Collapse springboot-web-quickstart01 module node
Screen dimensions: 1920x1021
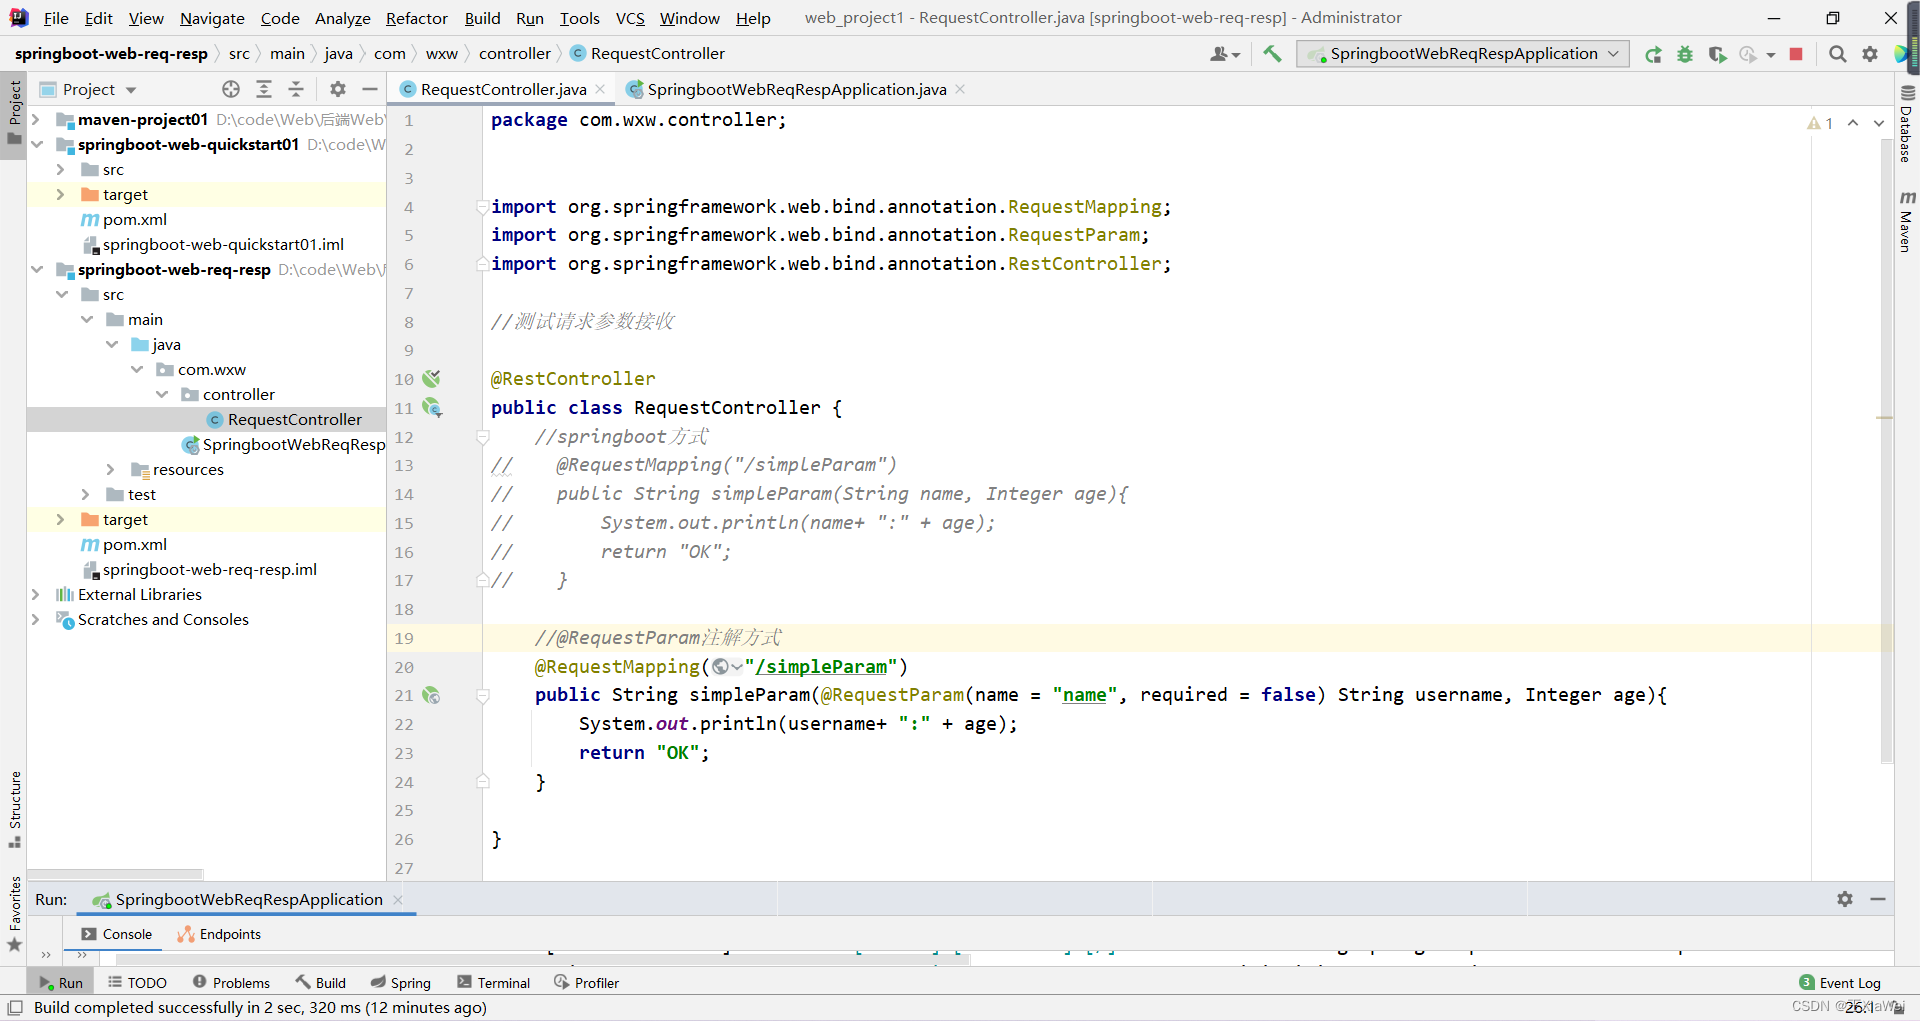(x=36, y=145)
